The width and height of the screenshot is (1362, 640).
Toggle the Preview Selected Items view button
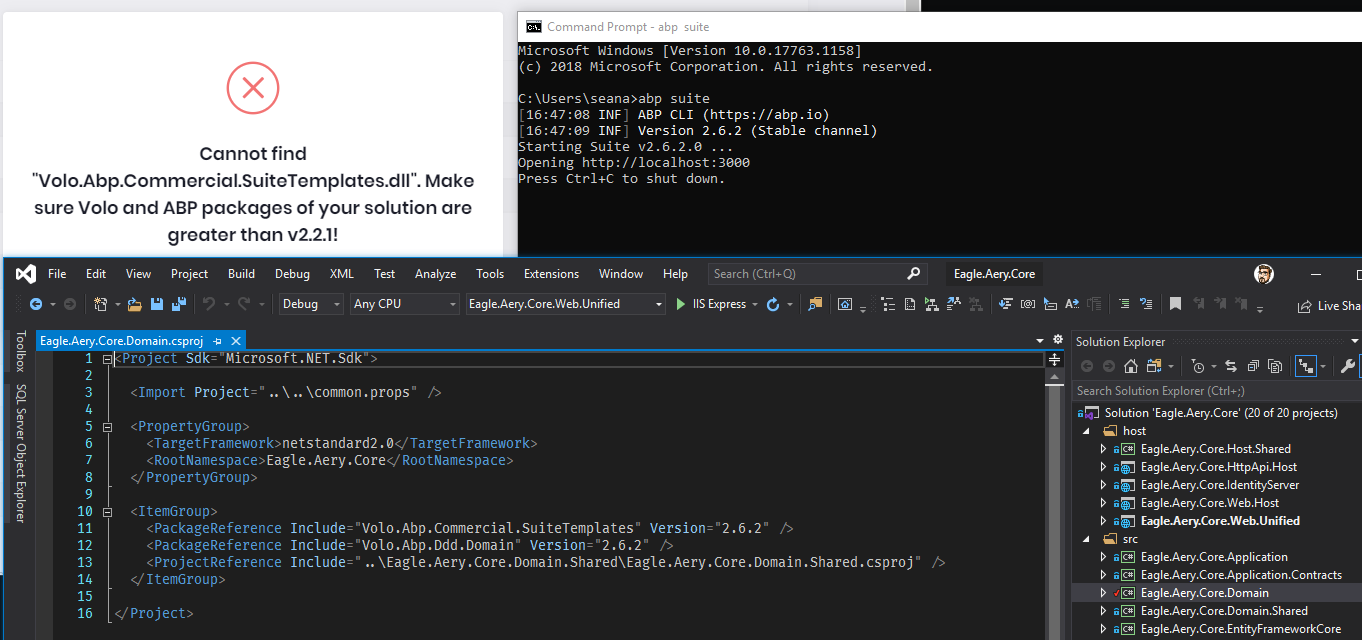(x=1305, y=366)
